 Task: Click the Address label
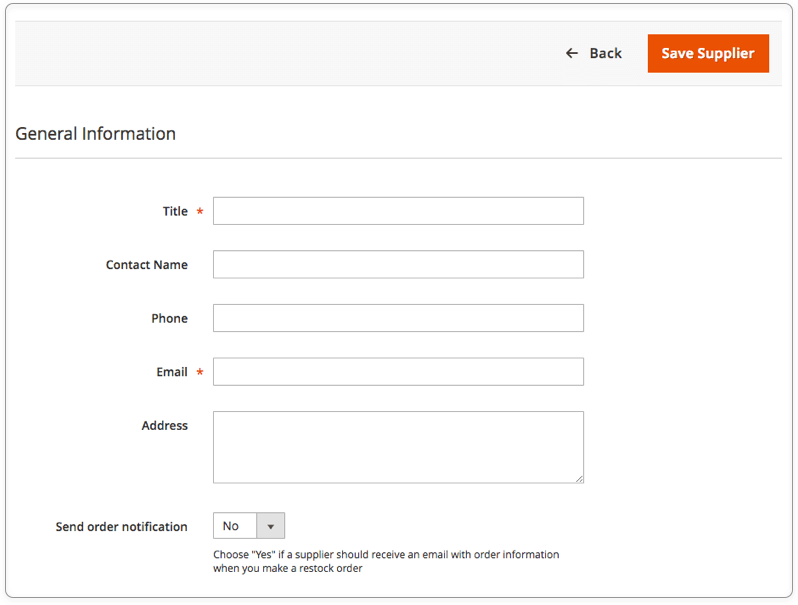[x=164, y=425]
